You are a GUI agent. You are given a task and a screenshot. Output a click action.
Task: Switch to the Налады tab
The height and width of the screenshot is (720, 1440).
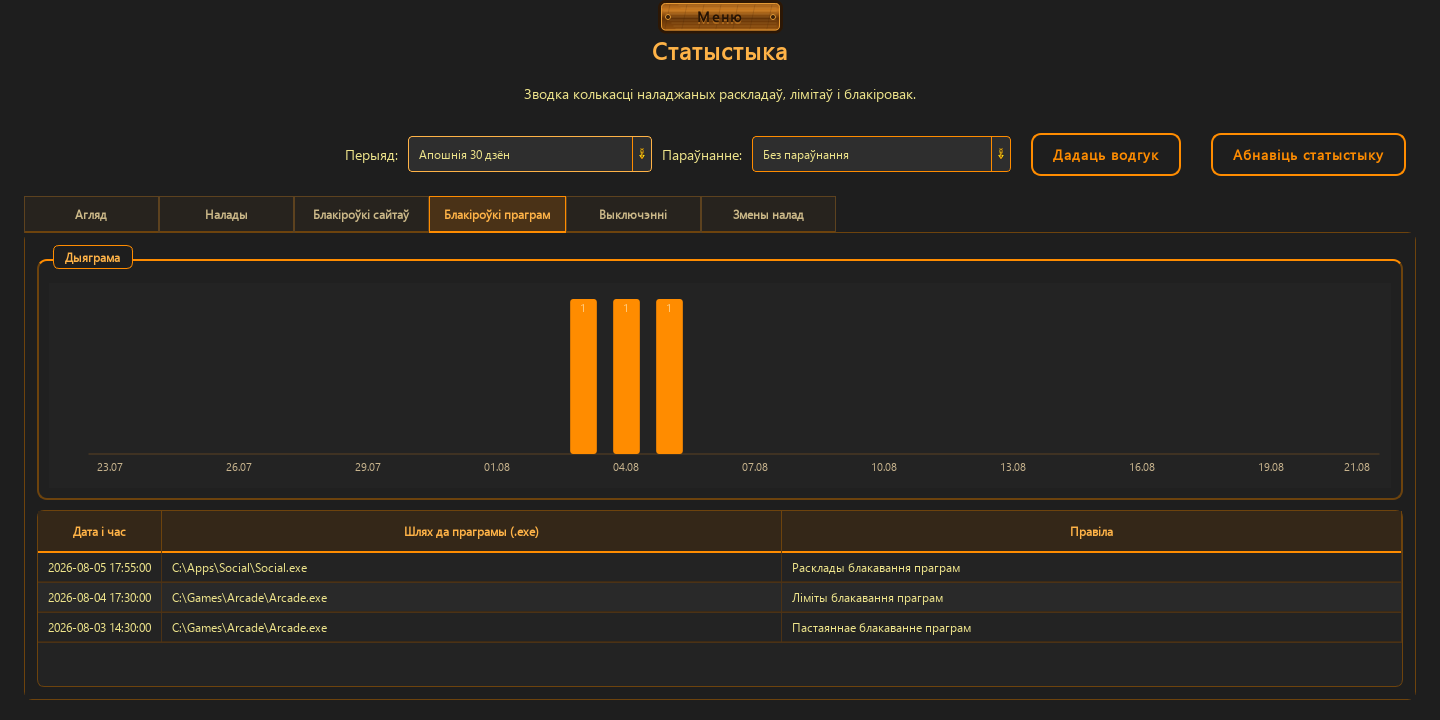tap(226, 214)
